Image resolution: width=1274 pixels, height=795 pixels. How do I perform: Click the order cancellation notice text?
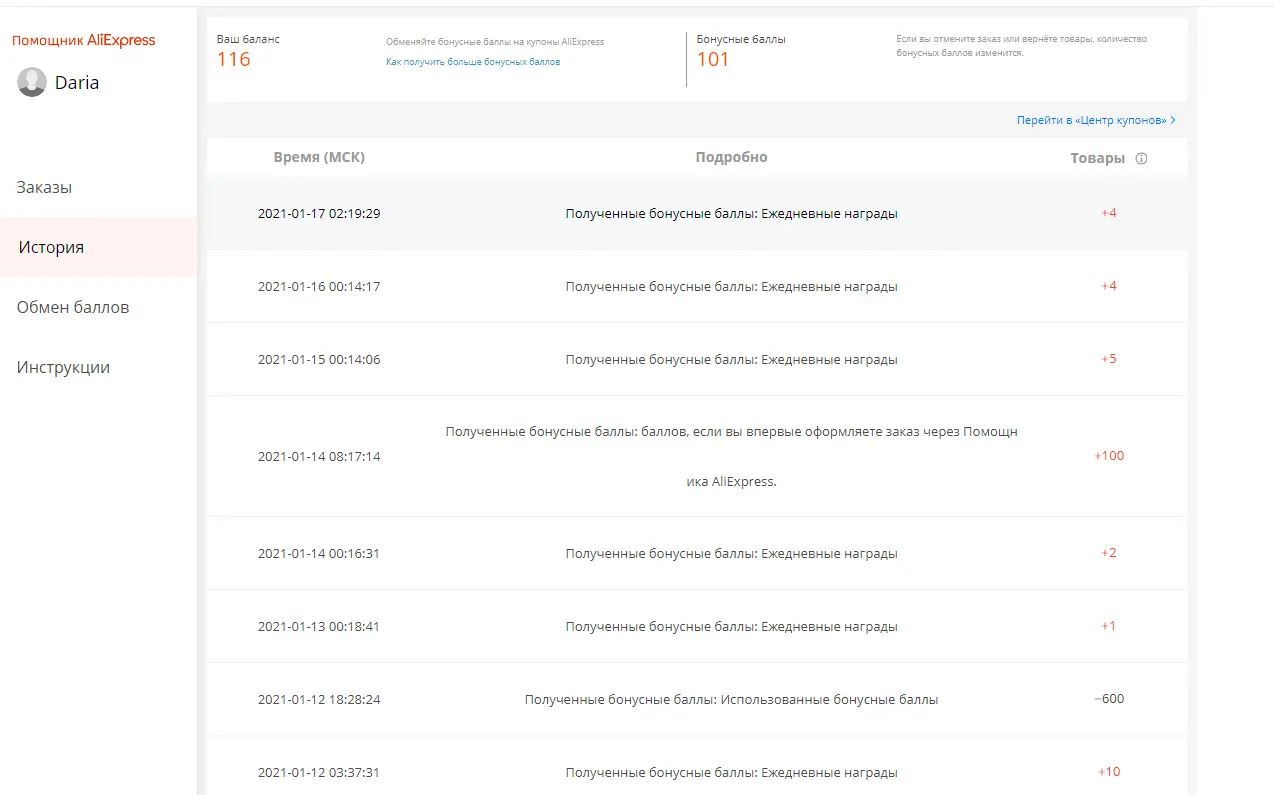[x=1022, y=46]
